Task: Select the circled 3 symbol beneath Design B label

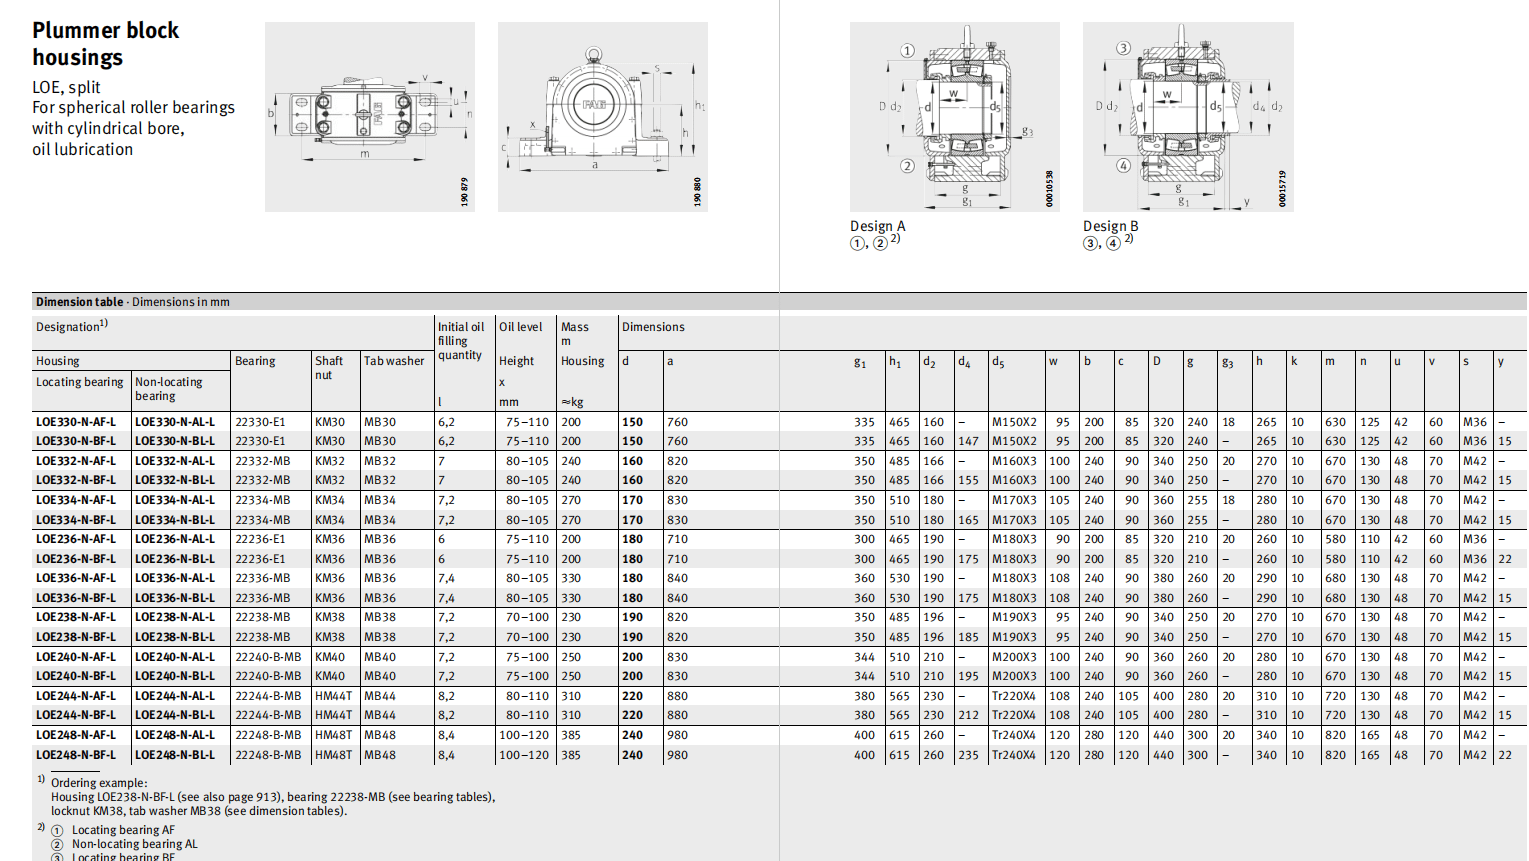Action: (1090, 244)
